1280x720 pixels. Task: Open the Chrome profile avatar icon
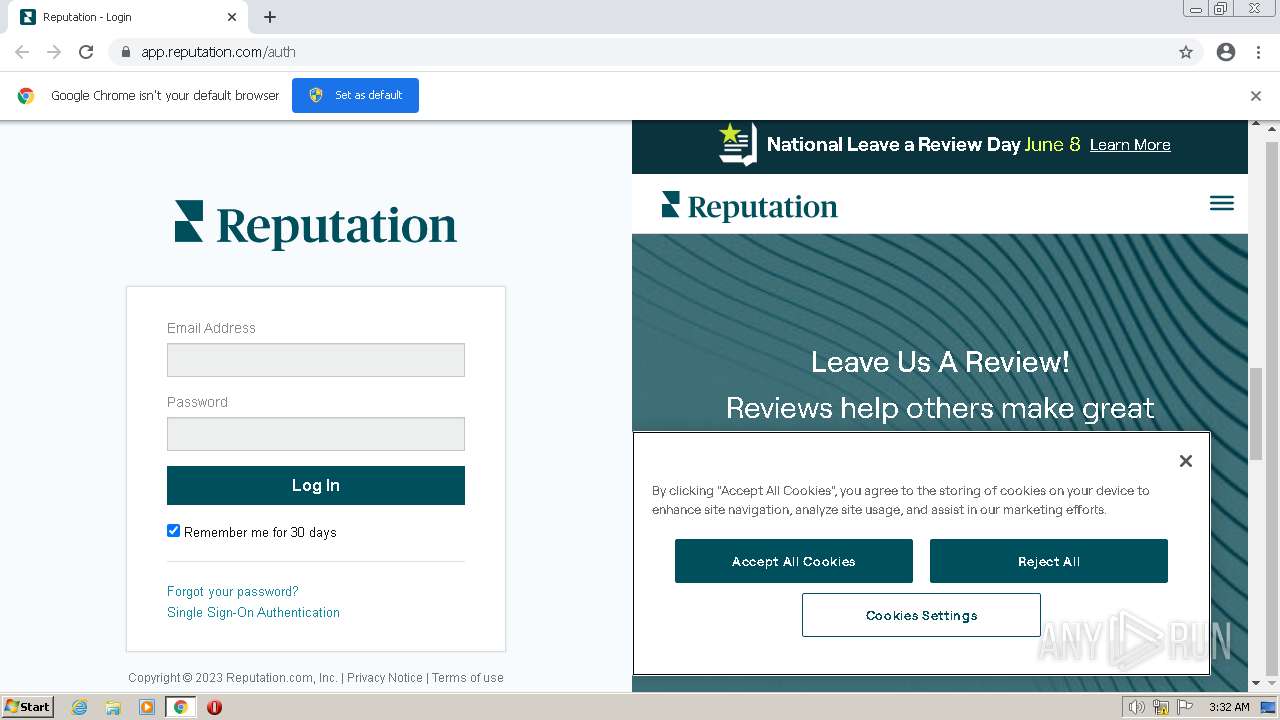[1226, 52]
